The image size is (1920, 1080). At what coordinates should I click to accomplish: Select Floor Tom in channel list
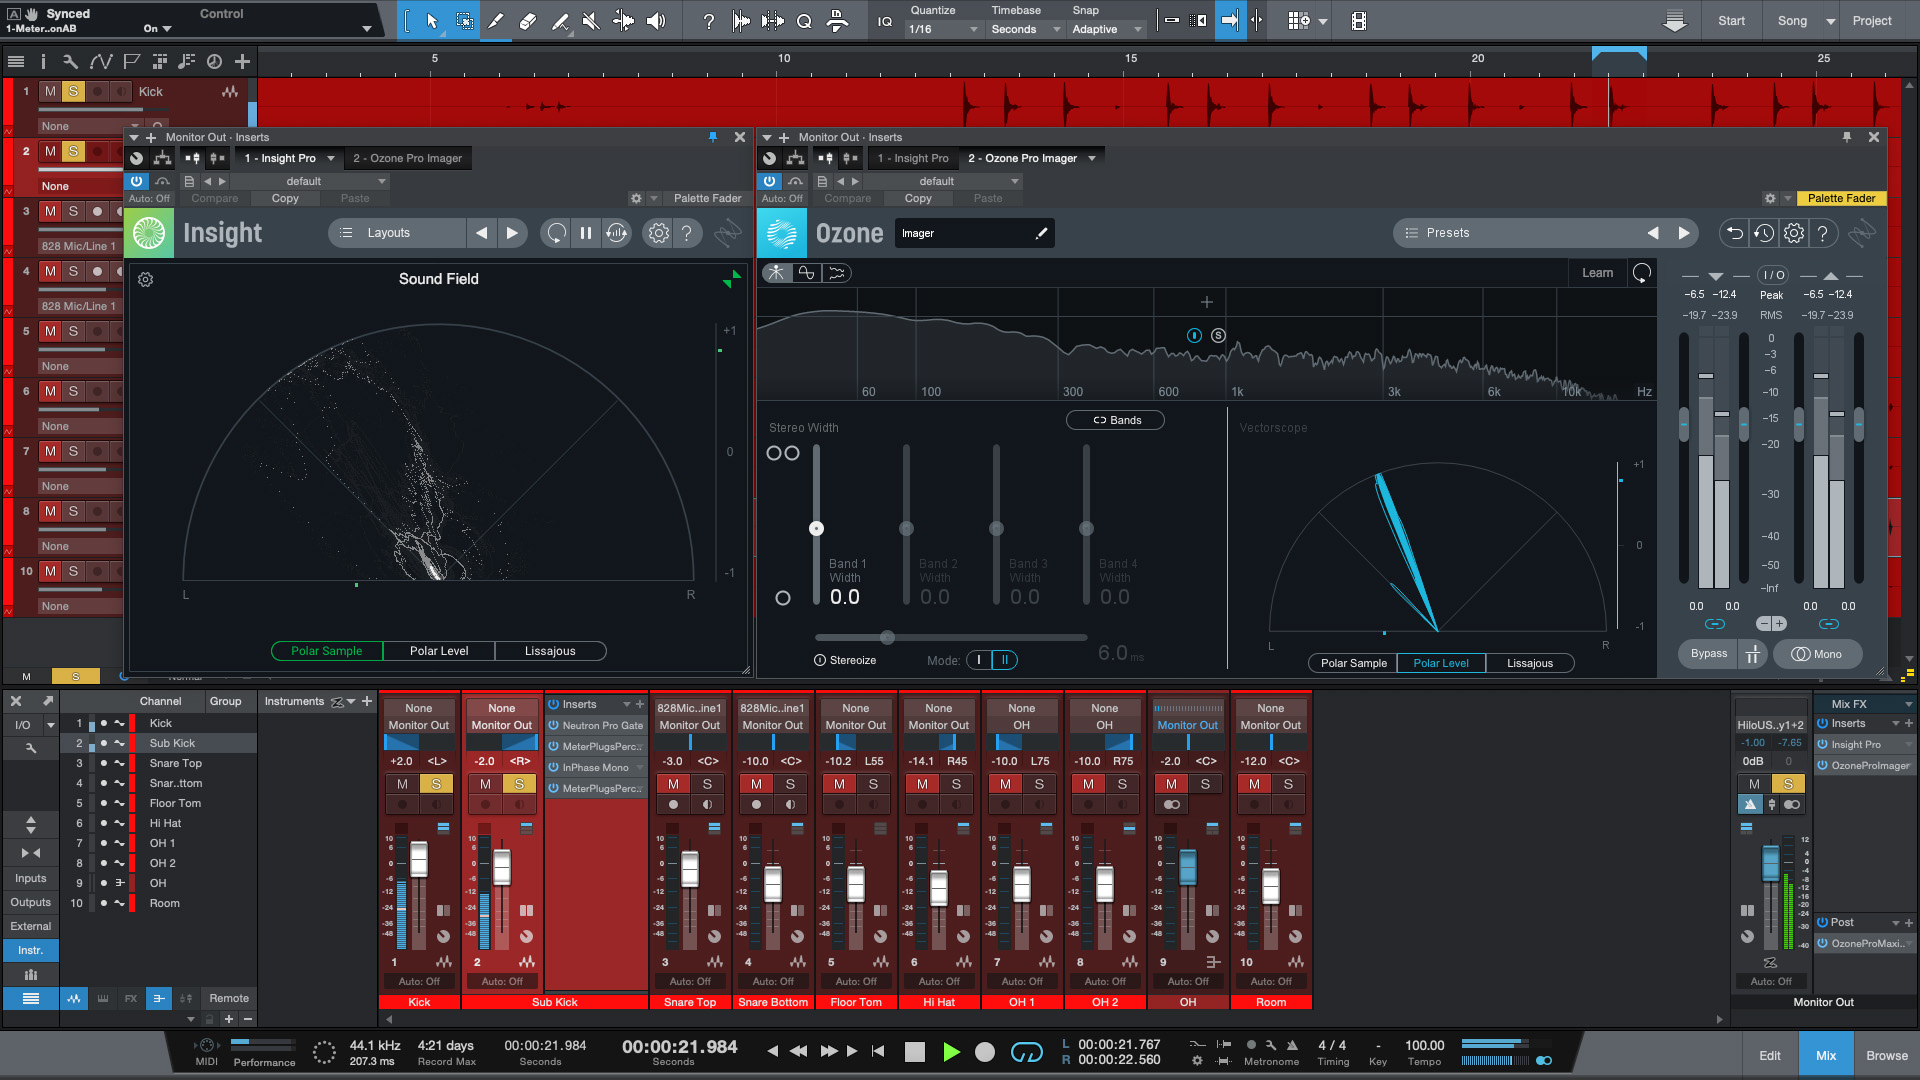[175, 803]
